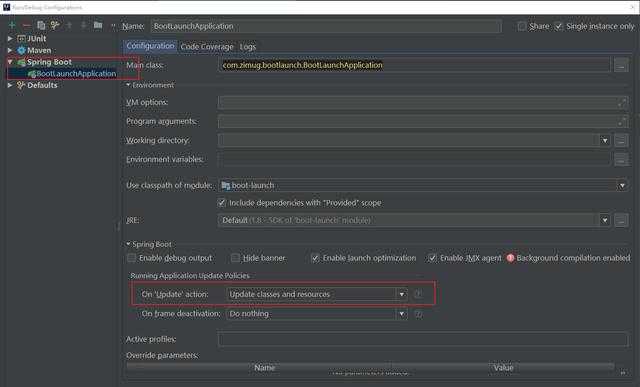This screenshot has width=640, height=387.
Task: Click the Spring Boot leaf icon
Action: (21, 62)
